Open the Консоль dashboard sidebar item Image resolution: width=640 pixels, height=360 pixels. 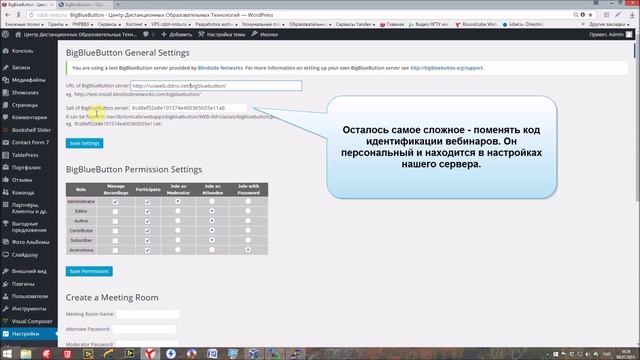tap(22, 51)
